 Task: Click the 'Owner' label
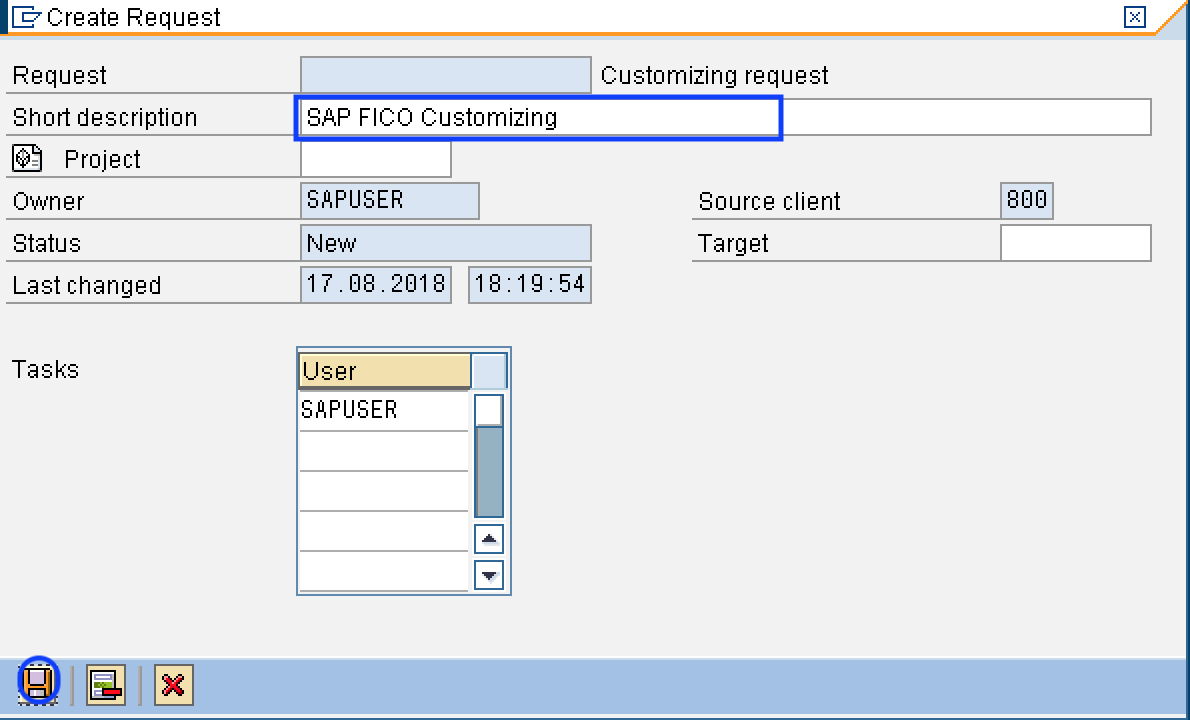tap(49, 201)
